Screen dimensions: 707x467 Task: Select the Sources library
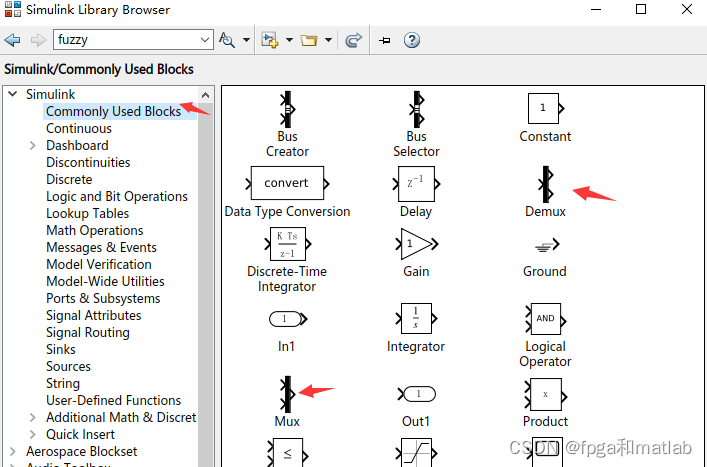tap(68, 366)
